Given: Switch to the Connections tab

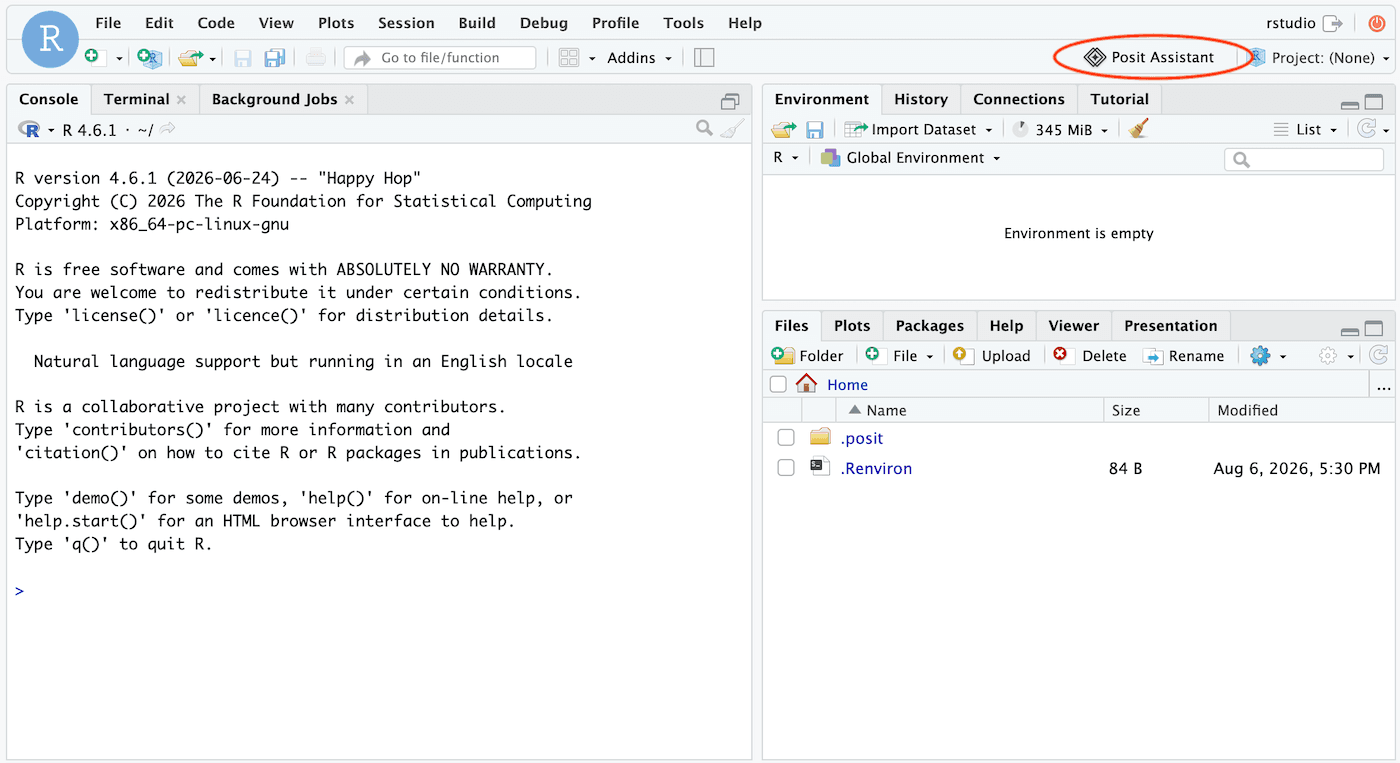Looking at the screenshot, I should point(1019,99).
